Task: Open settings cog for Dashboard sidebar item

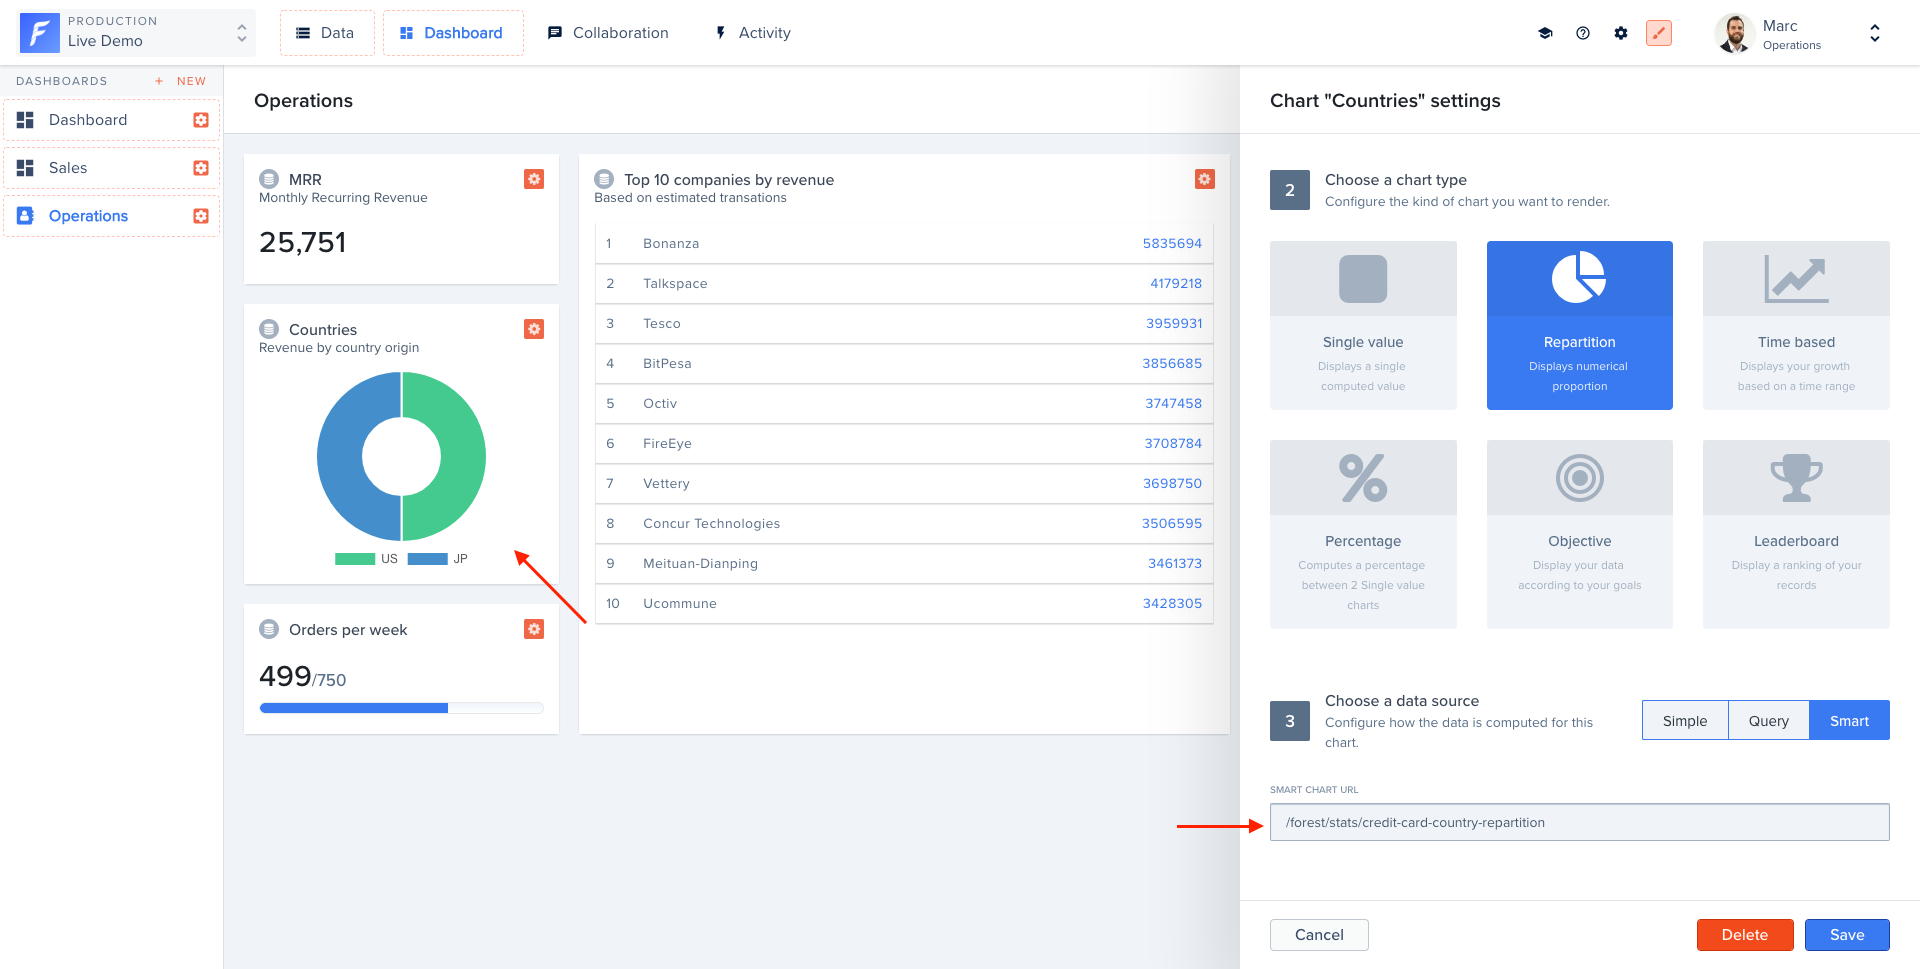Action: click(x=201, y=120)
